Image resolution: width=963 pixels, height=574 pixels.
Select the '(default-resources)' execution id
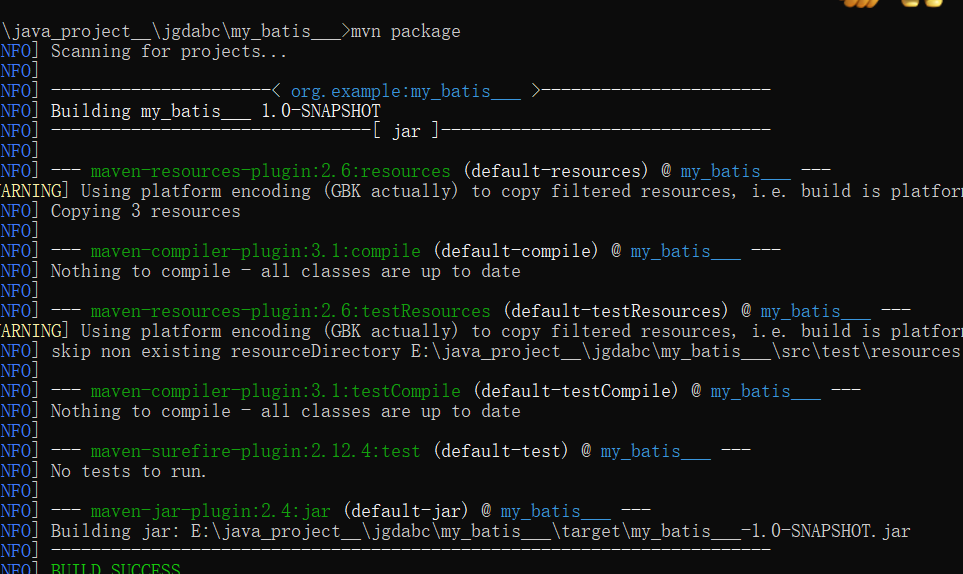(x=556, y=171)
